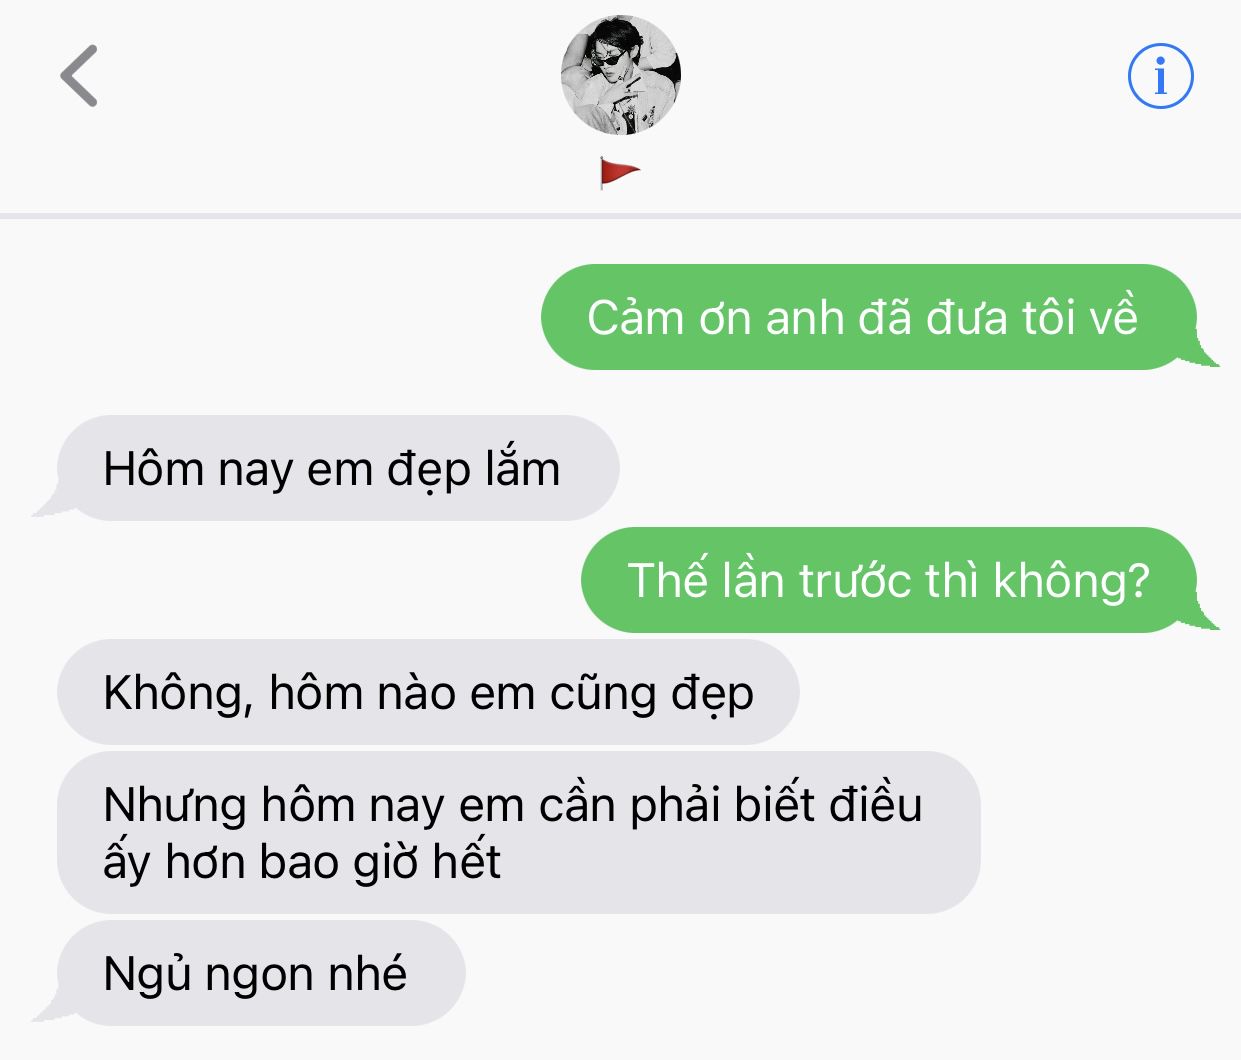Click the tail of the 'Cảm ơn anh' green bubble

[1204, 355]
